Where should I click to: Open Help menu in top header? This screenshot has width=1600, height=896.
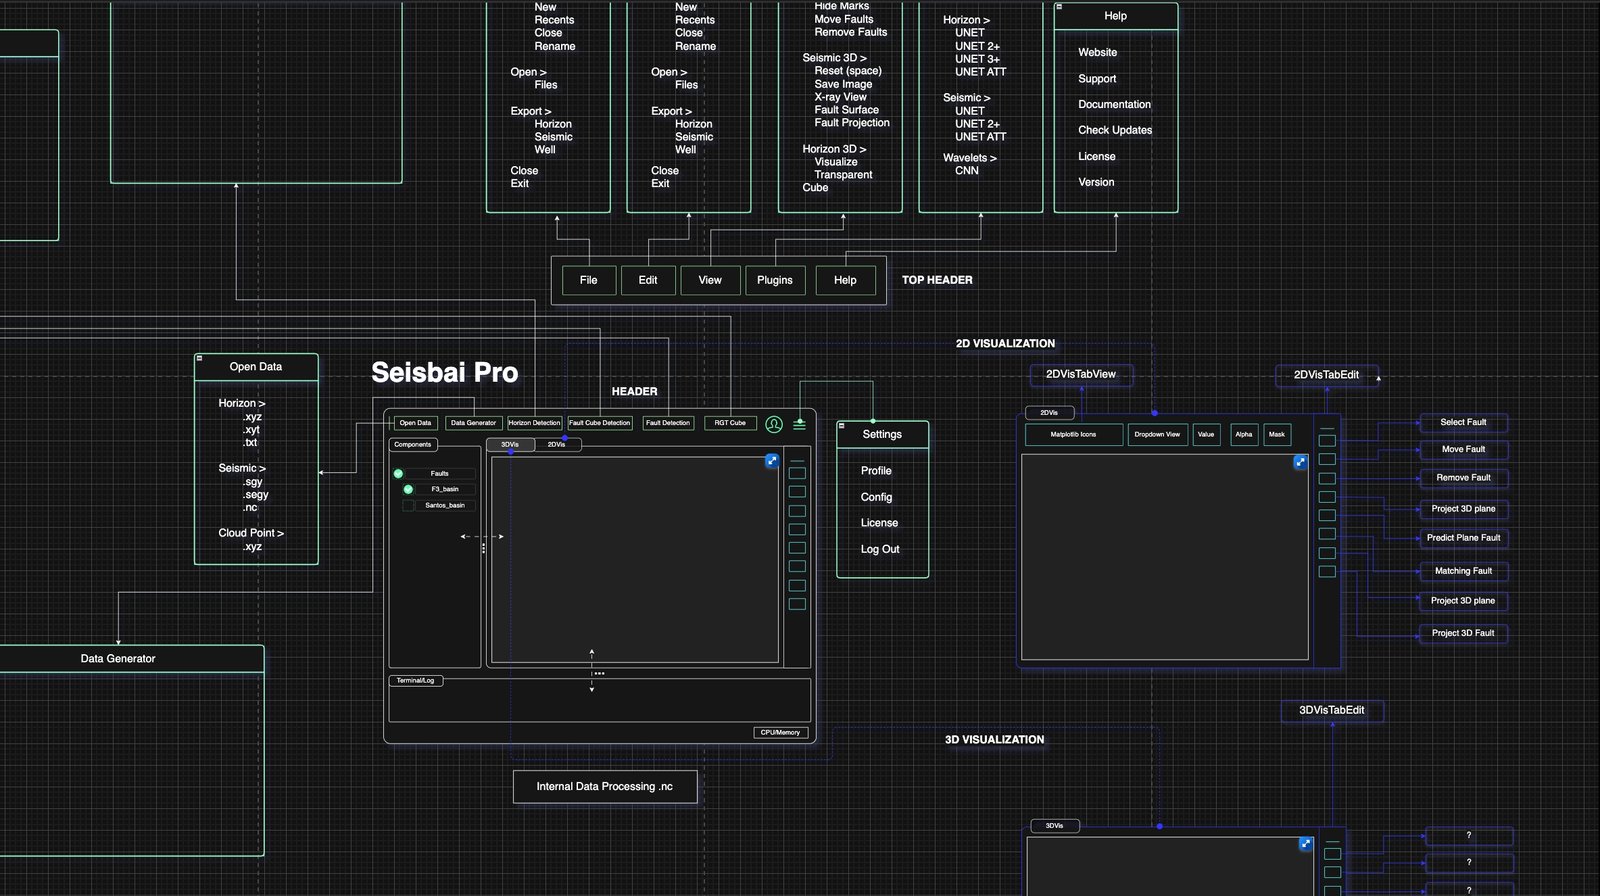coord(845,280)
